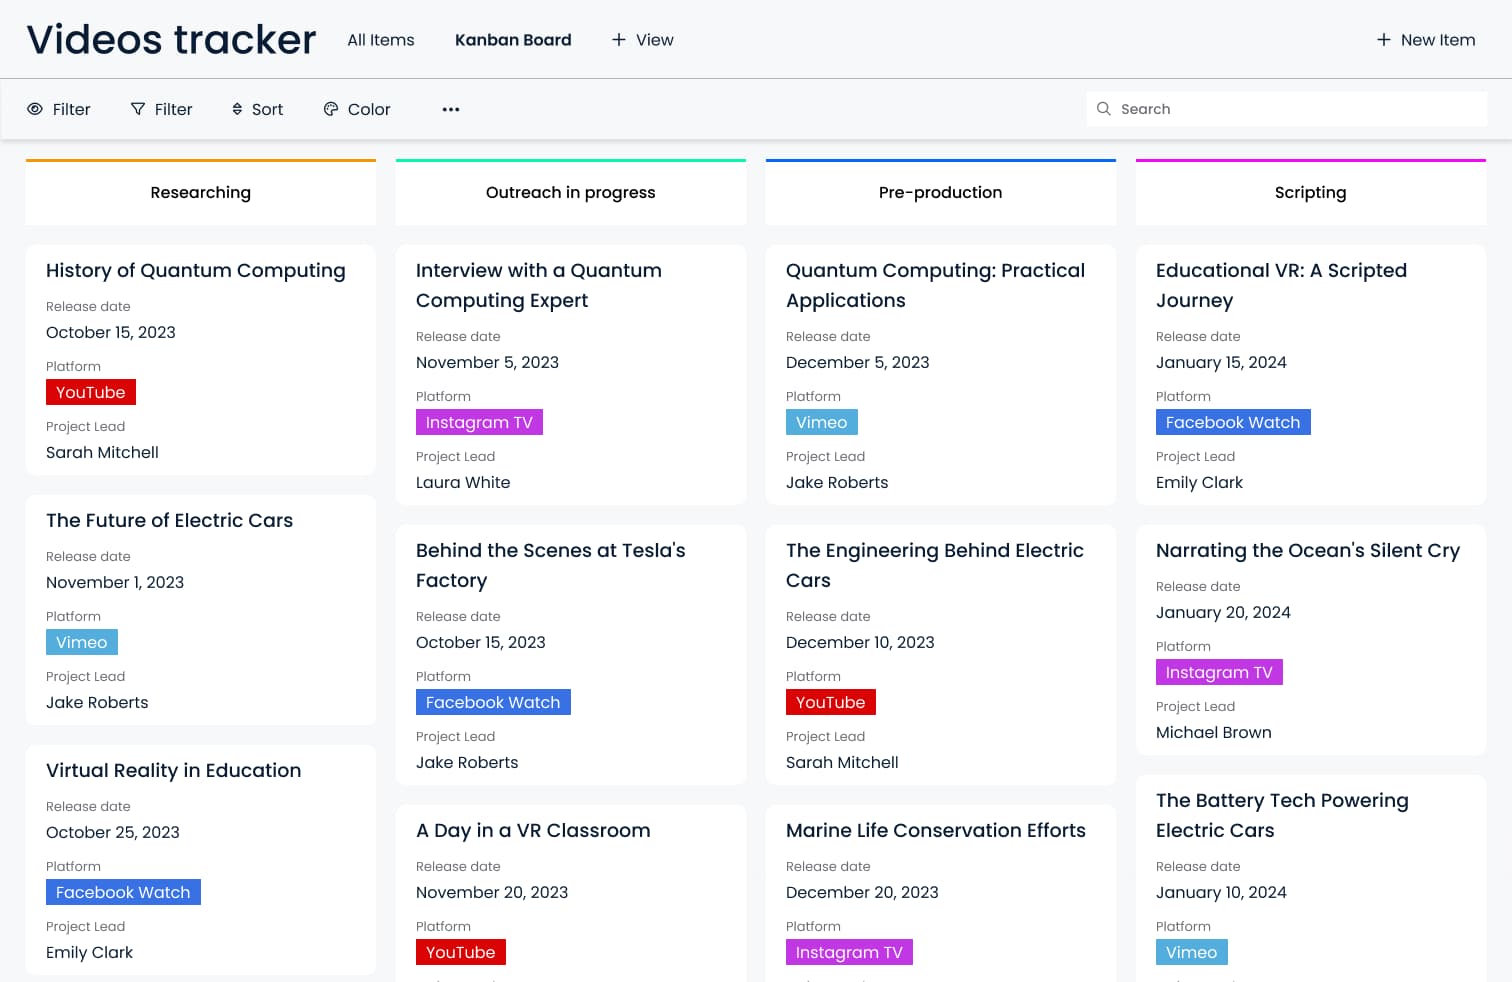Open the Color palette option
Viewport: 1512px width, 982px height.
point(331,109)
